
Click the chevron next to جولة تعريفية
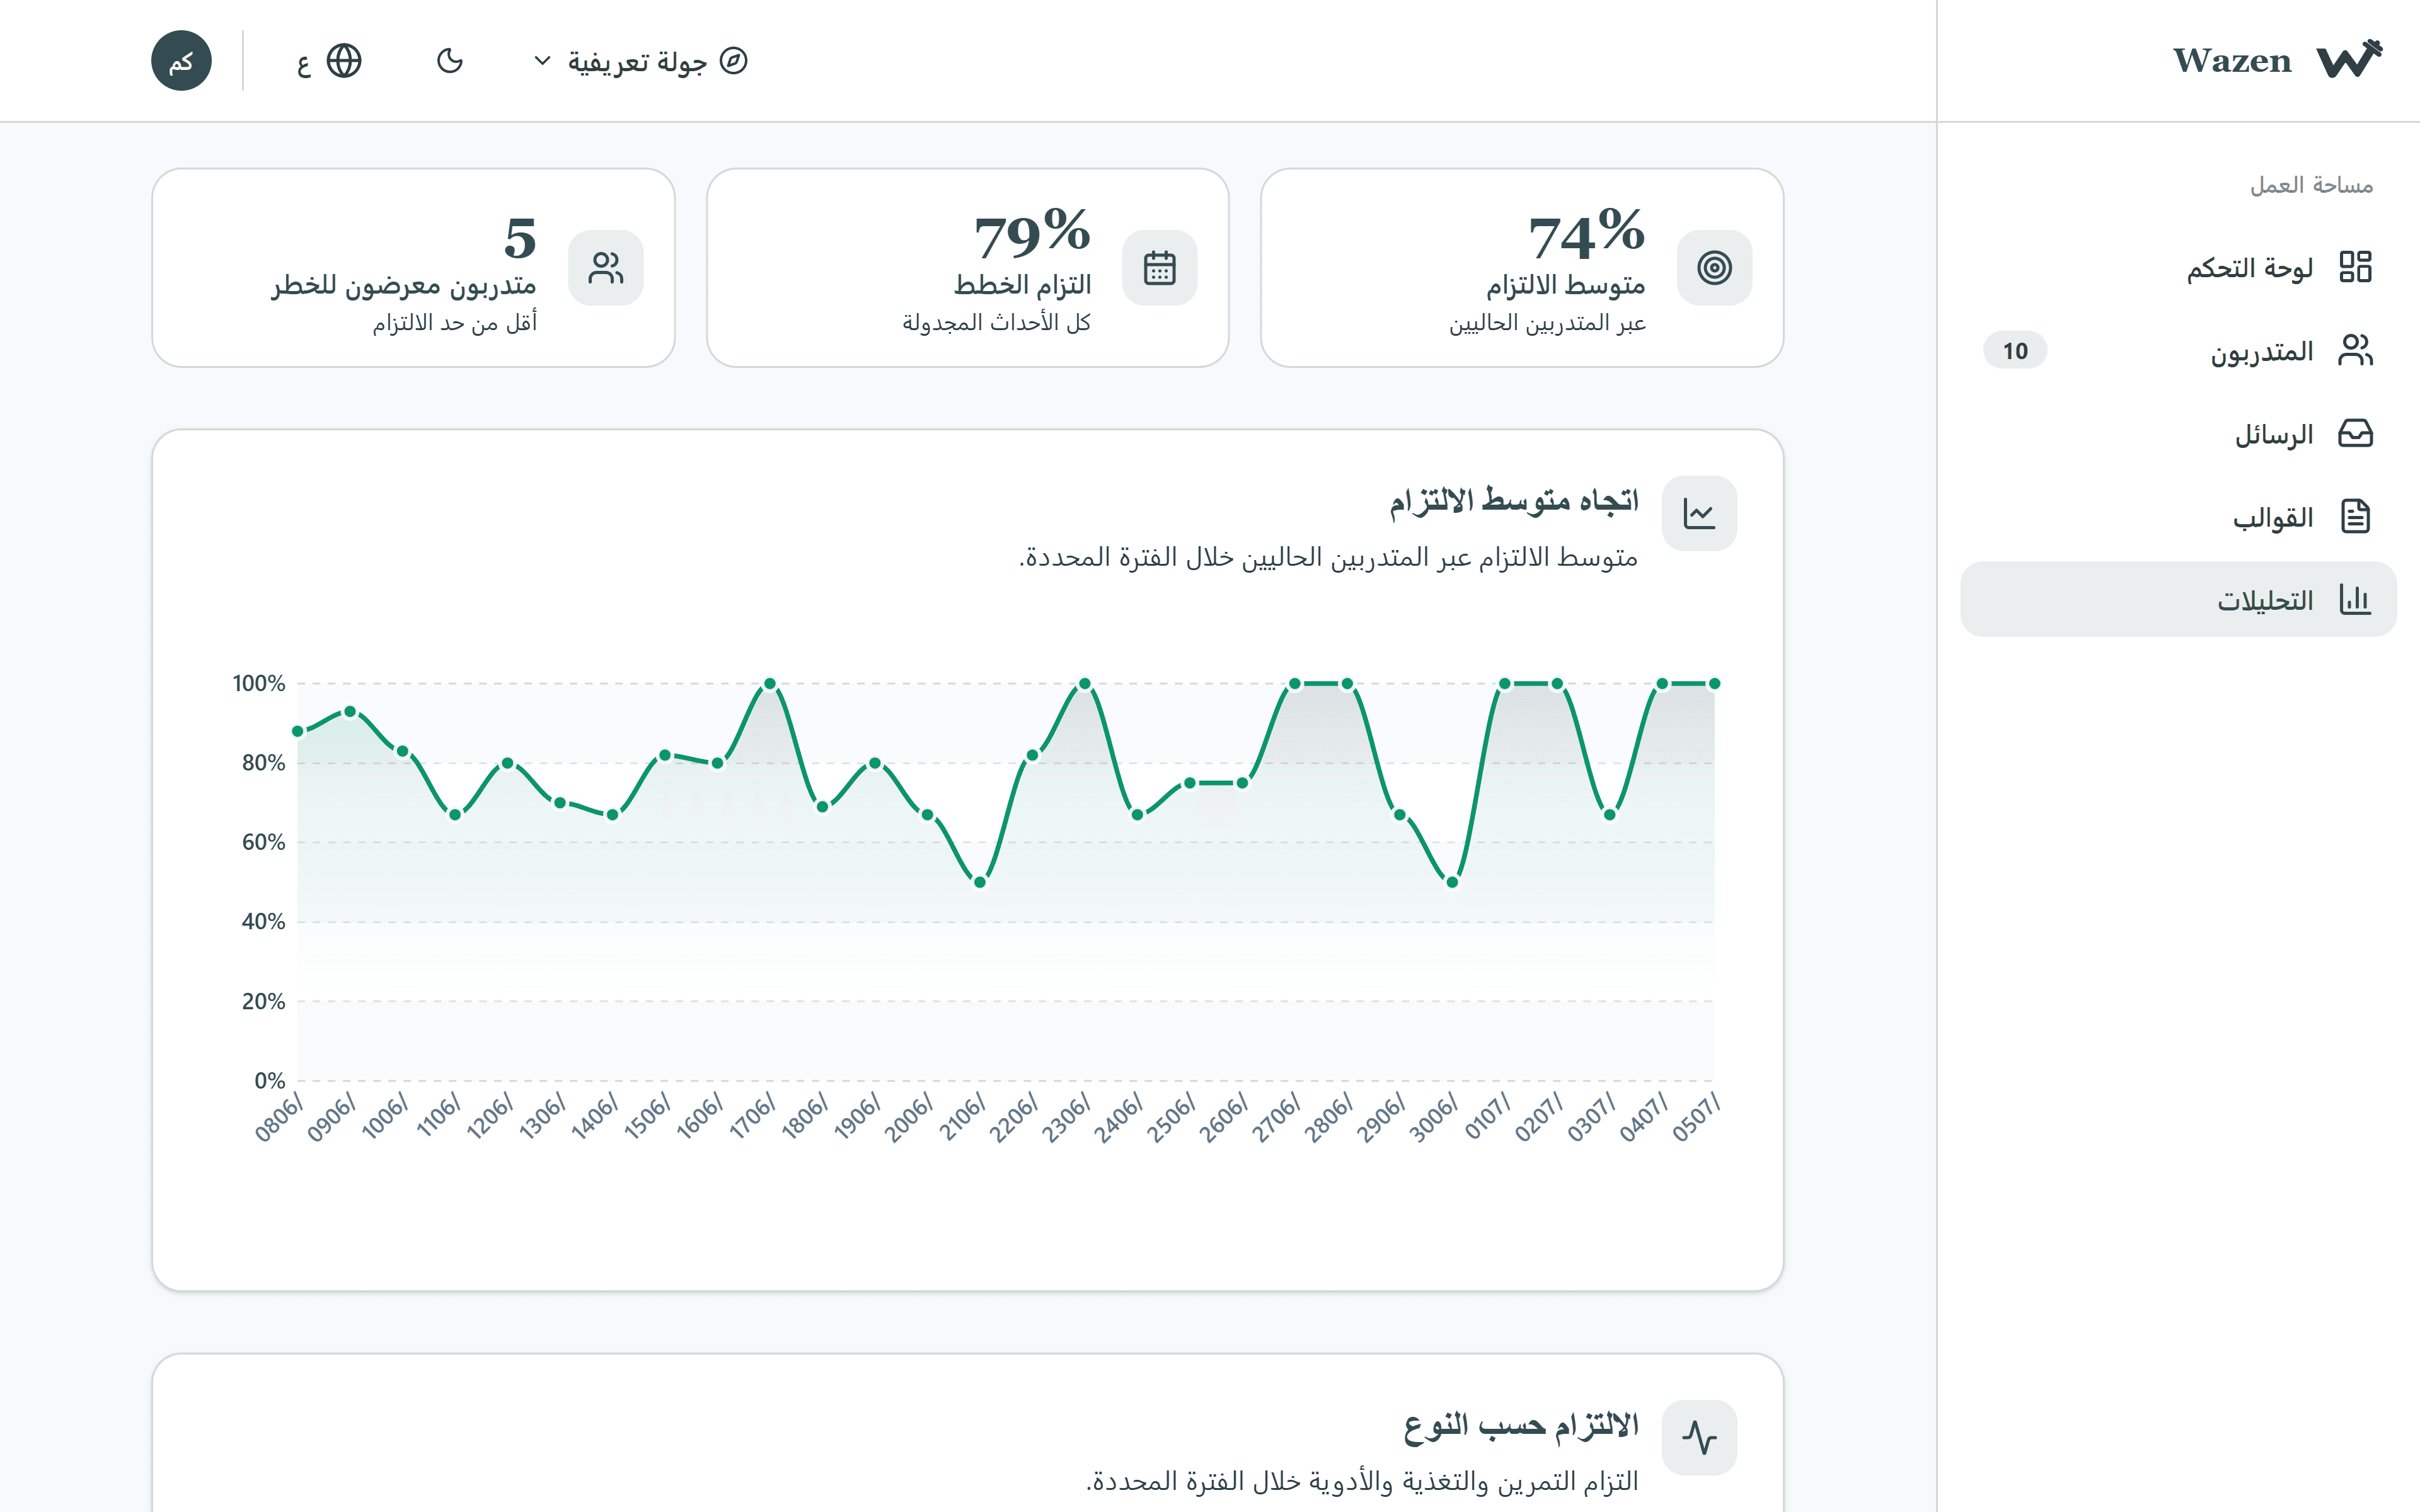542,61
